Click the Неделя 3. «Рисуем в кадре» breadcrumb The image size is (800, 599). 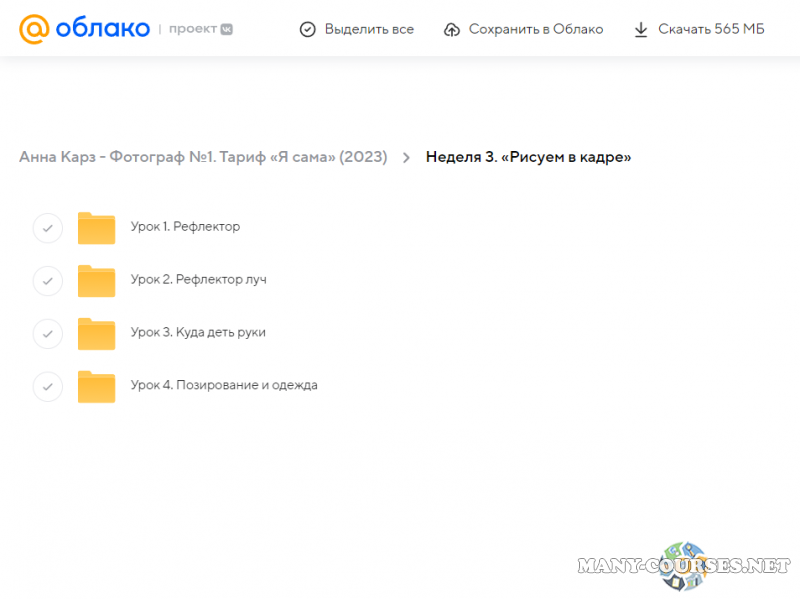(x=528, y=157)
